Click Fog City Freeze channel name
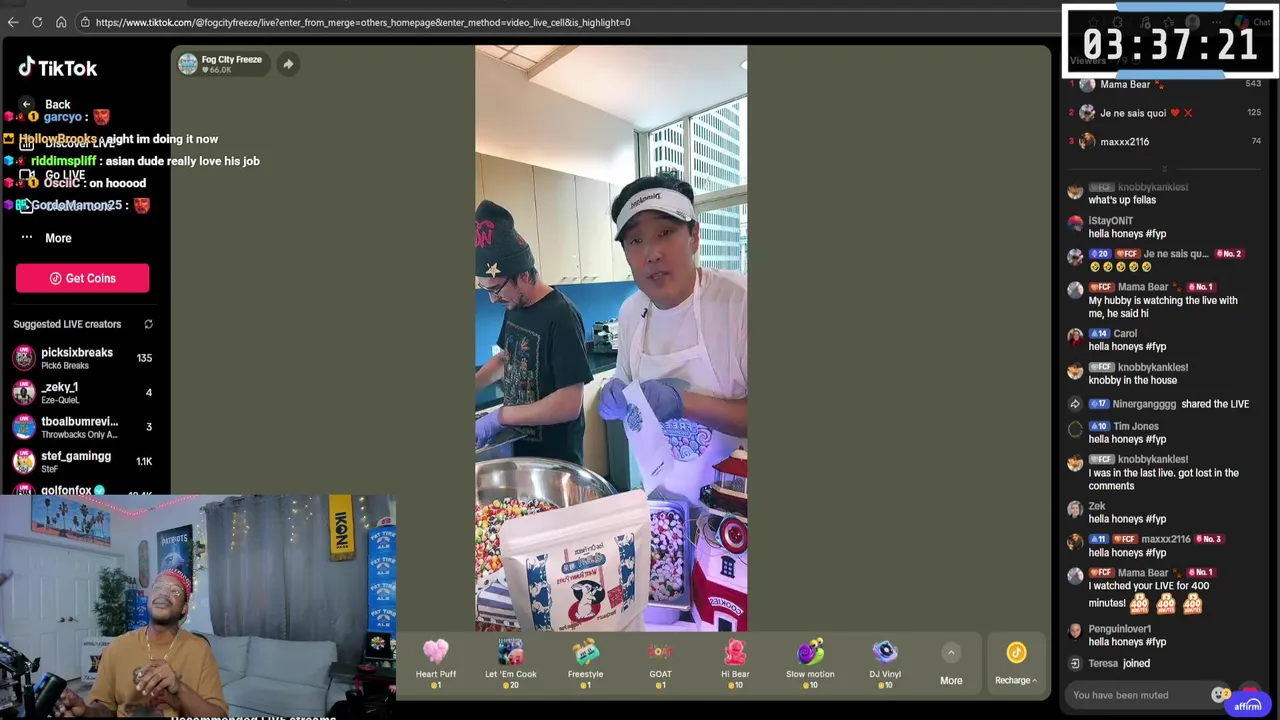The width and height of the screenshot is (1280, 720). click(x=232, y=59)
